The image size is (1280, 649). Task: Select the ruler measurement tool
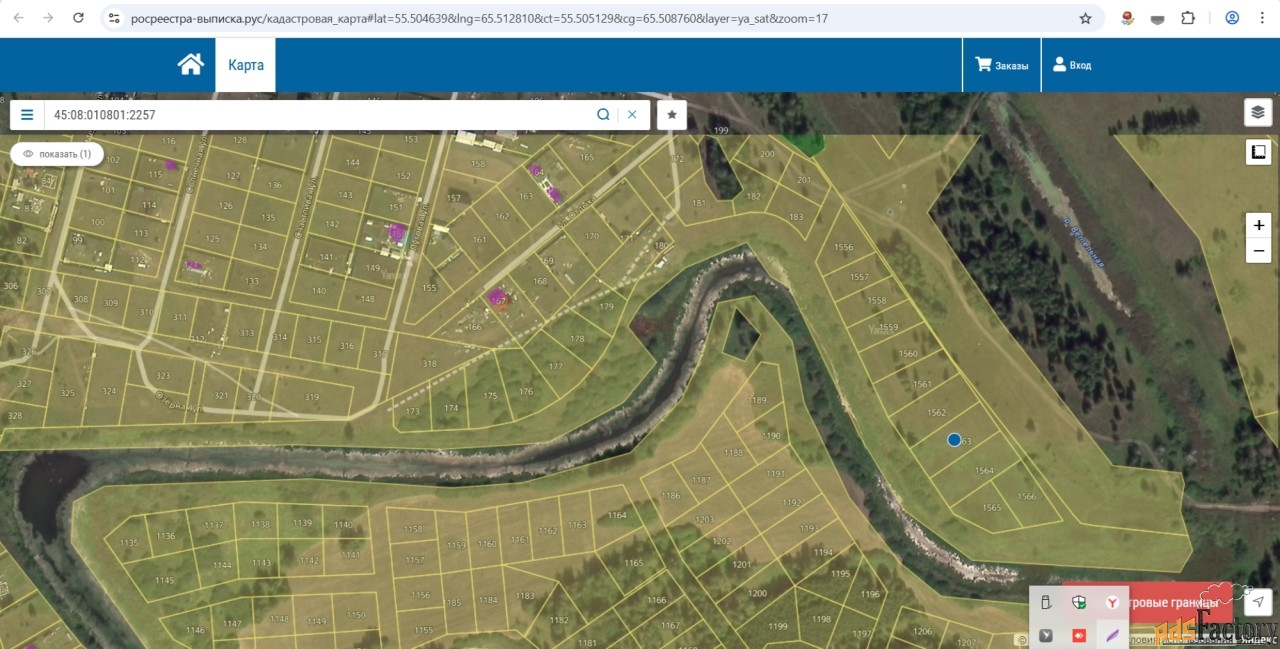[1258, 152]
